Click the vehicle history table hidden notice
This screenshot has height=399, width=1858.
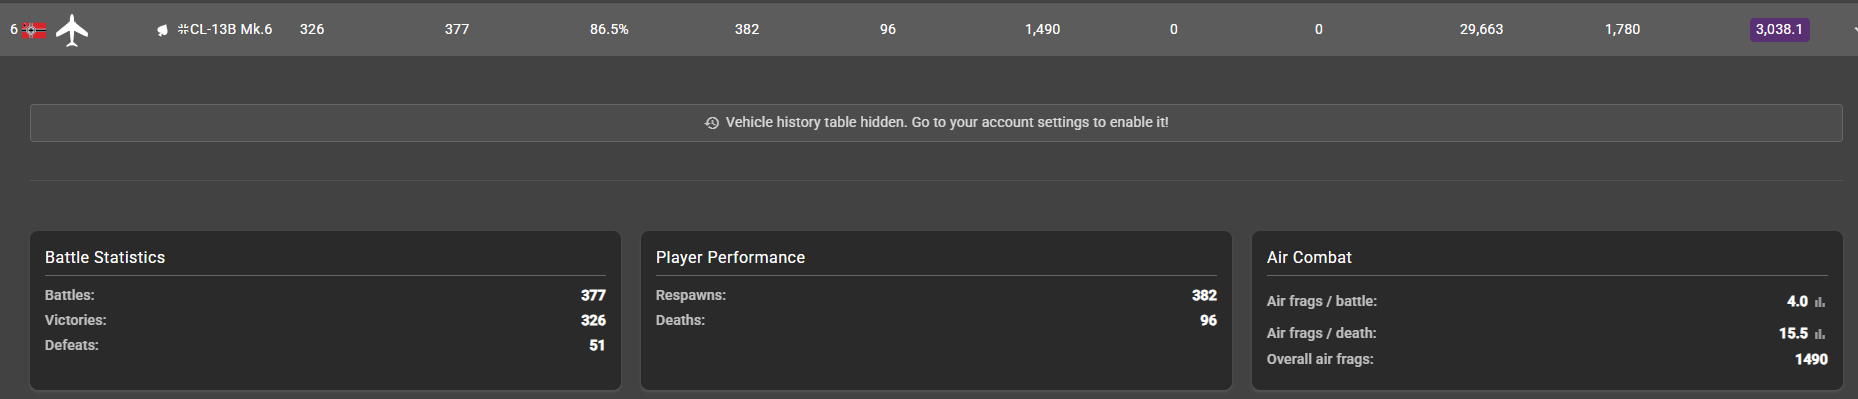click(x=936, y=123)
